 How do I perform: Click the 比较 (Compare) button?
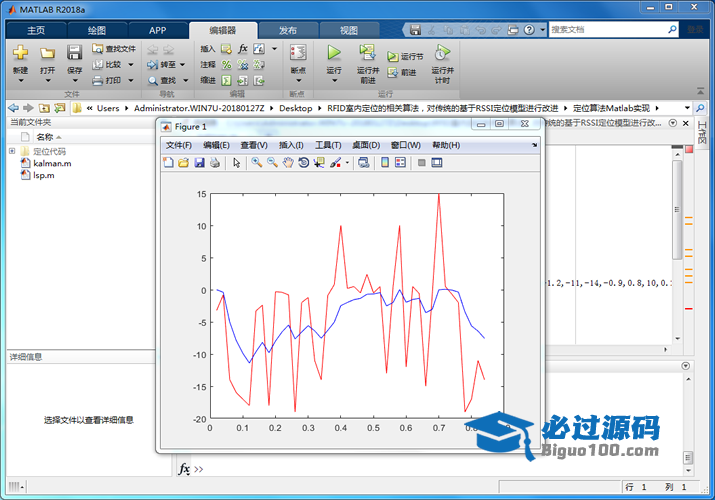click(x=113, y=64)
